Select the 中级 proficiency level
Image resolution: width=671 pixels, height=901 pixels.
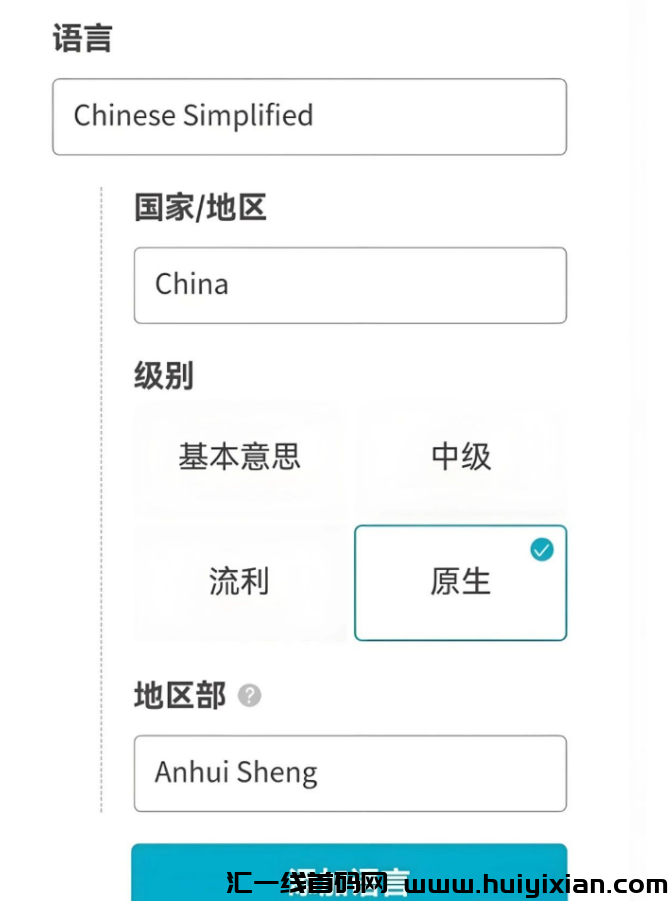tap(460, 457)
